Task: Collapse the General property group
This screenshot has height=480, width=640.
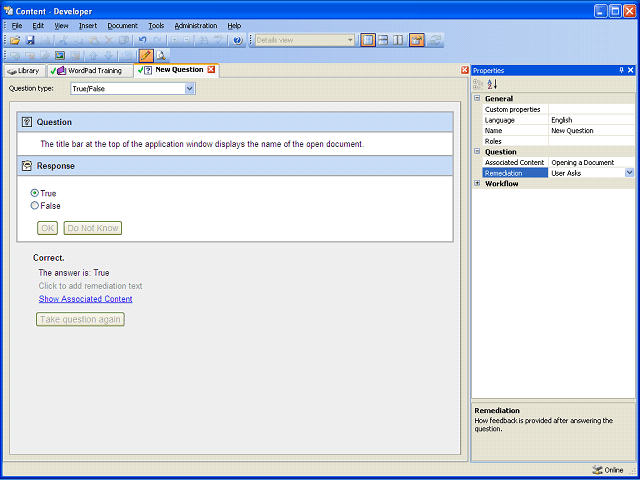Action: [477, 98]
